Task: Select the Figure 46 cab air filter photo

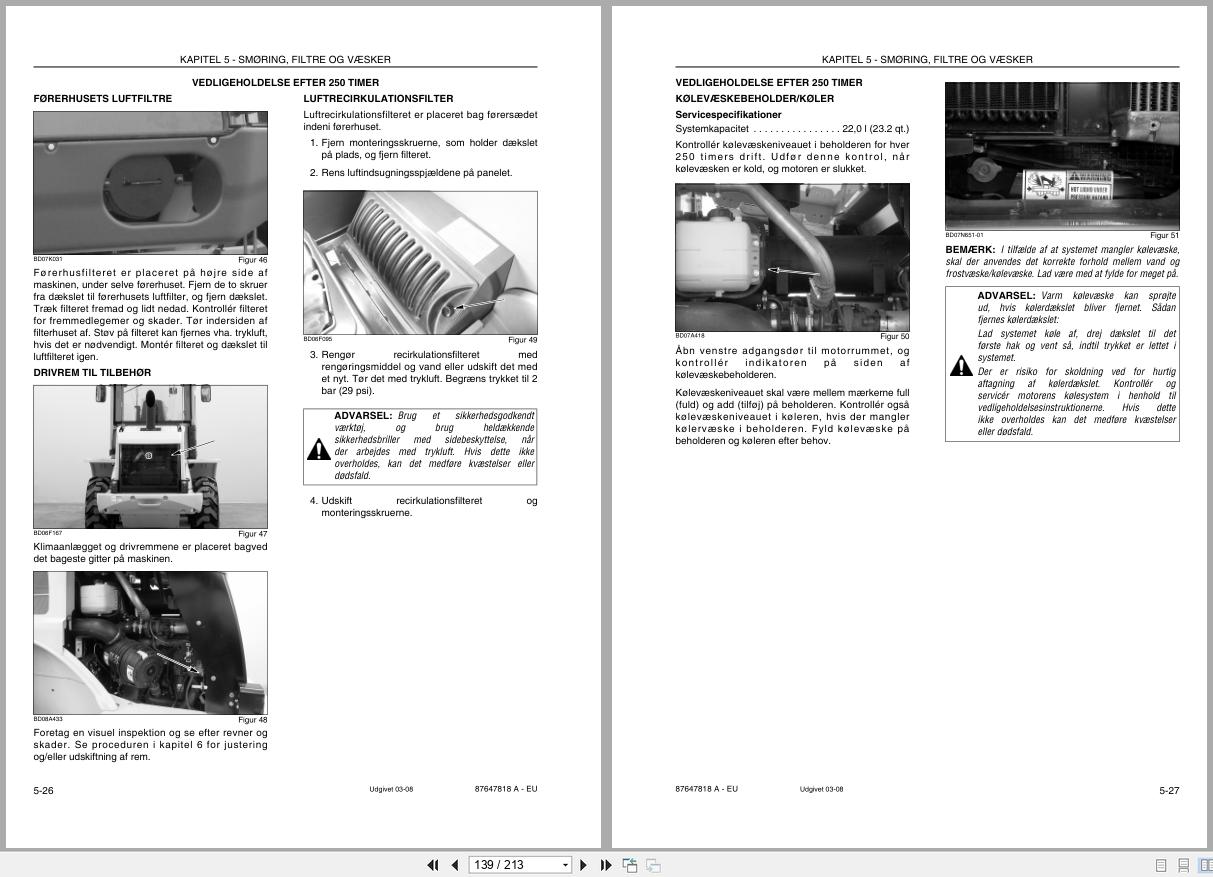Action: click(150, 183)
